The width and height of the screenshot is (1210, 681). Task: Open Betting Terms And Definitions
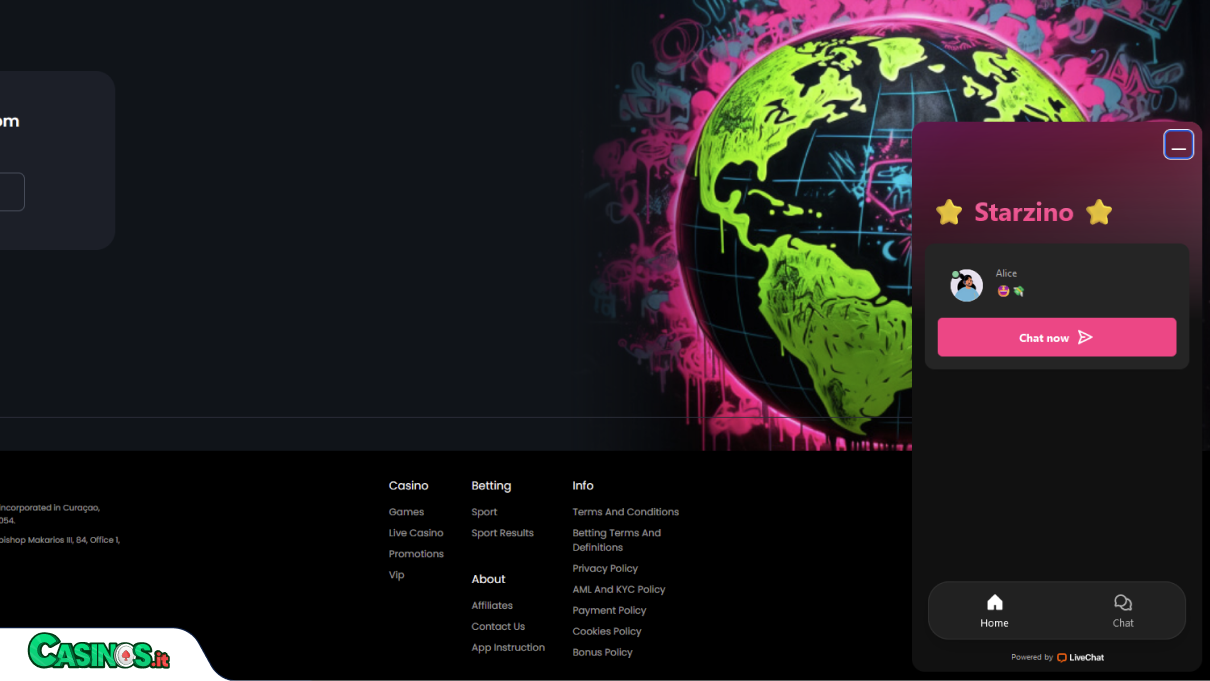point(617,540)
